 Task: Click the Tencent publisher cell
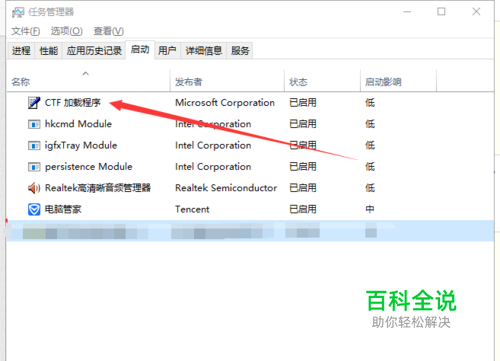coord(192,209)
